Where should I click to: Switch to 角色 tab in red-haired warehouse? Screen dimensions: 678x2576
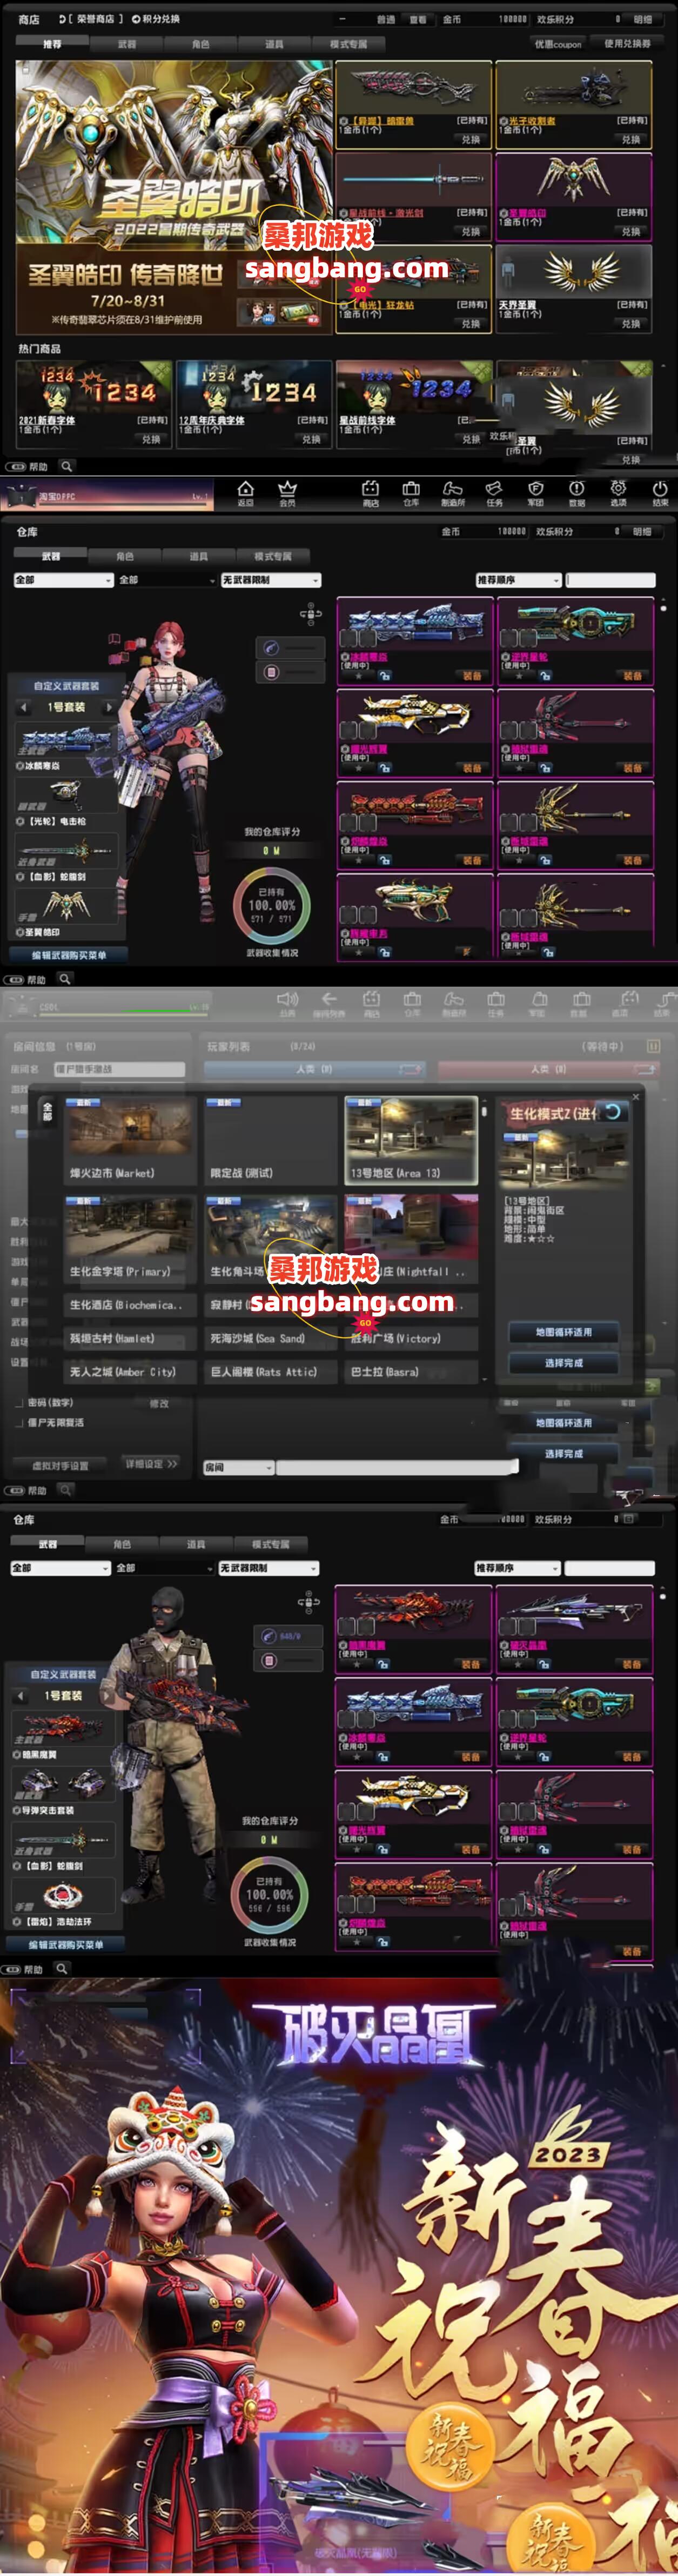pyautogui.click(x=125, y=556)
